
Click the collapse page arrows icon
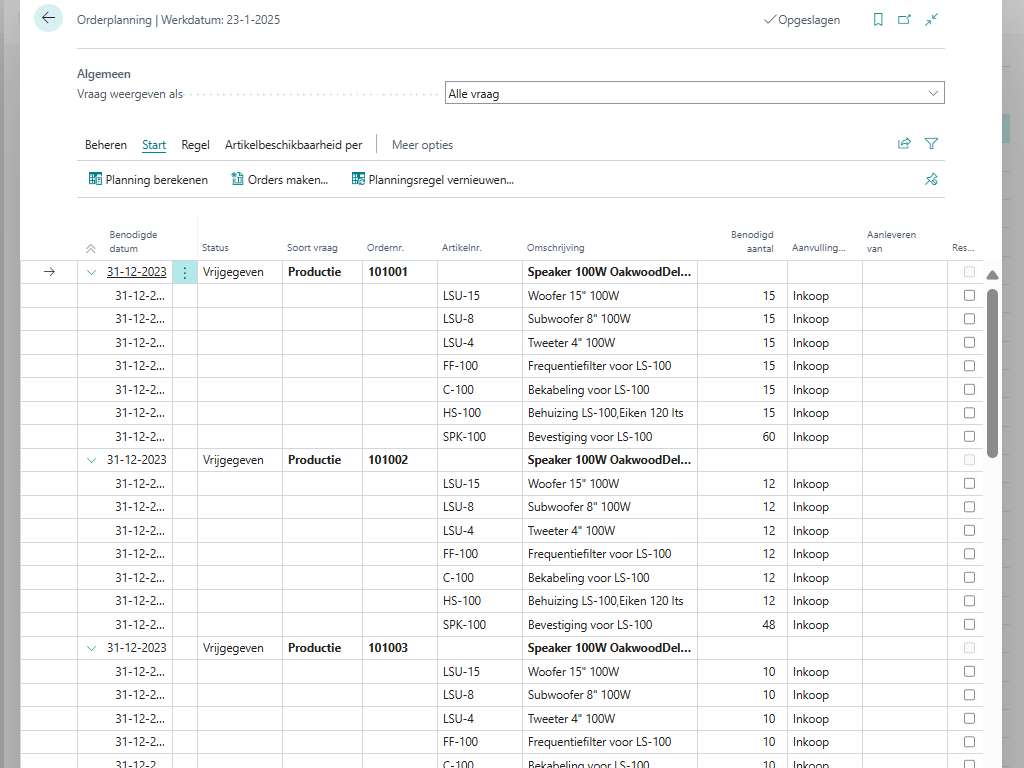[x=931, y=19]
